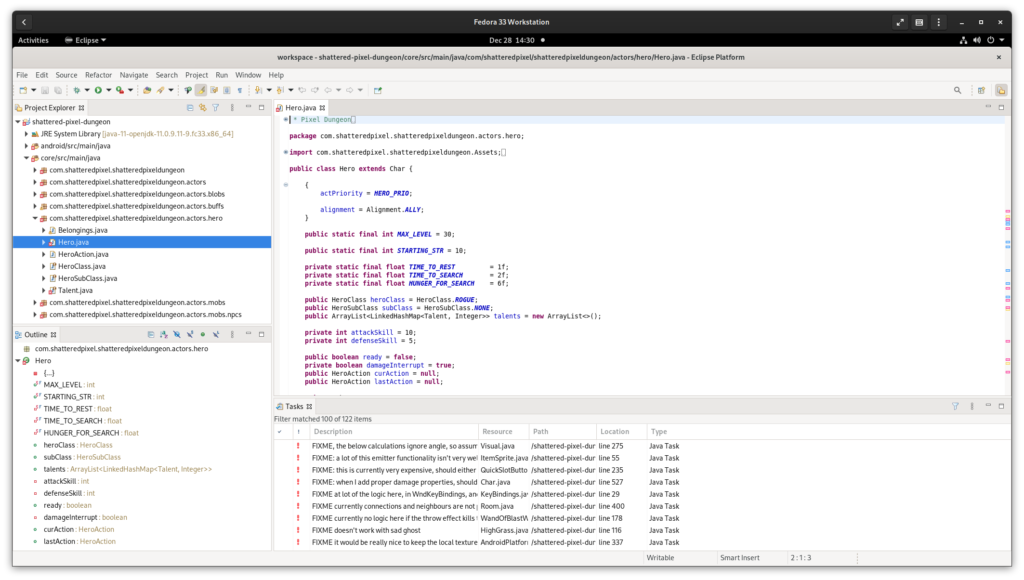Open the GNOME Activities overview

(x=33, y=40)
